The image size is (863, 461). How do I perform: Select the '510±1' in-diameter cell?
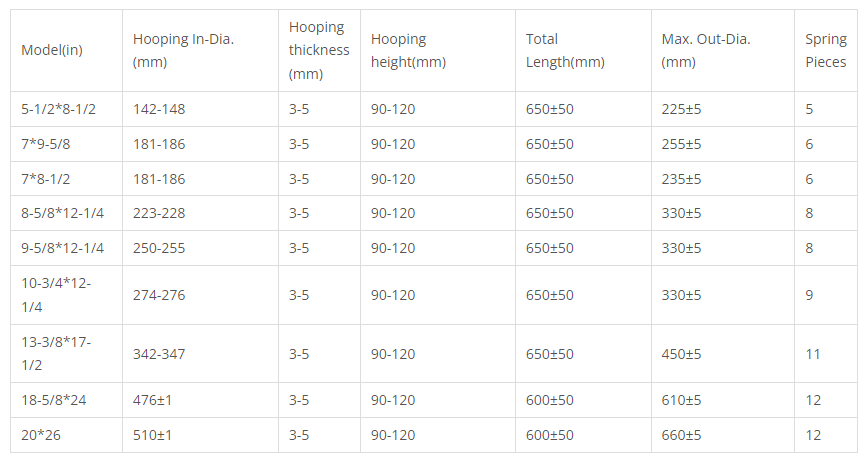point(152,435)
